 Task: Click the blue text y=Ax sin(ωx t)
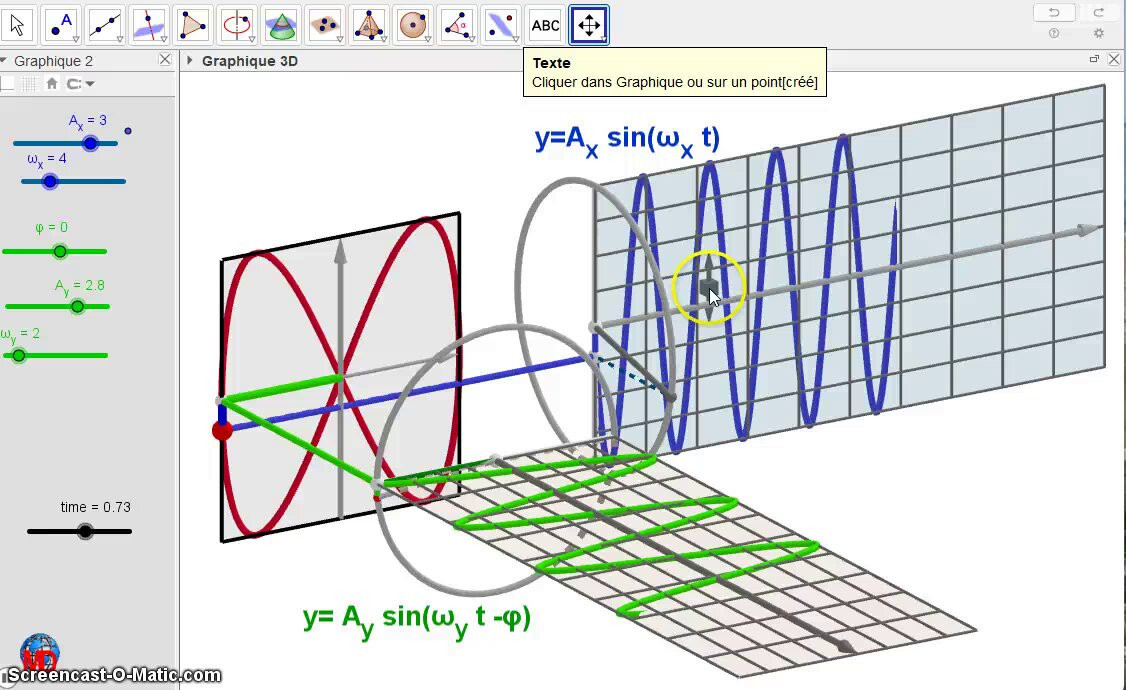[x=627, y=139]
